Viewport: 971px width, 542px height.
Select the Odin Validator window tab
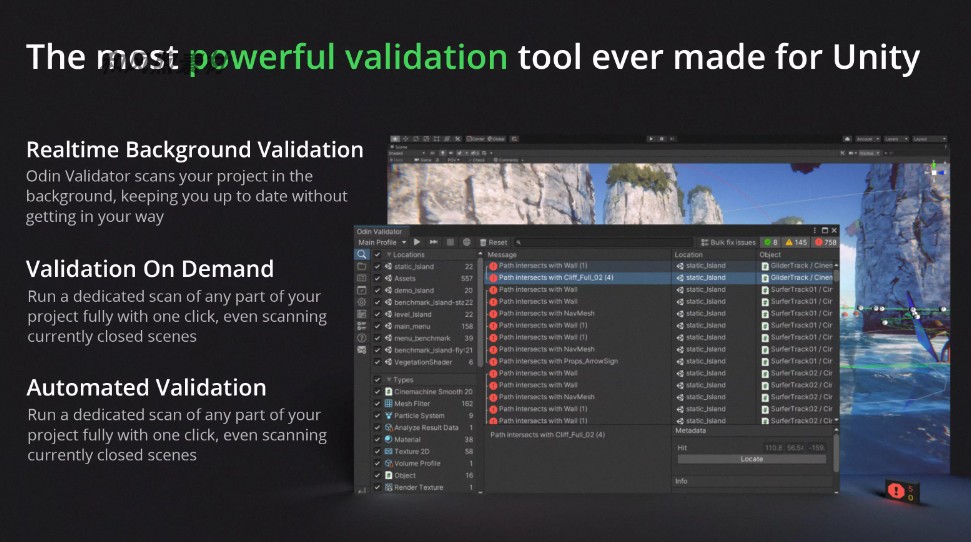pos(379,231)
